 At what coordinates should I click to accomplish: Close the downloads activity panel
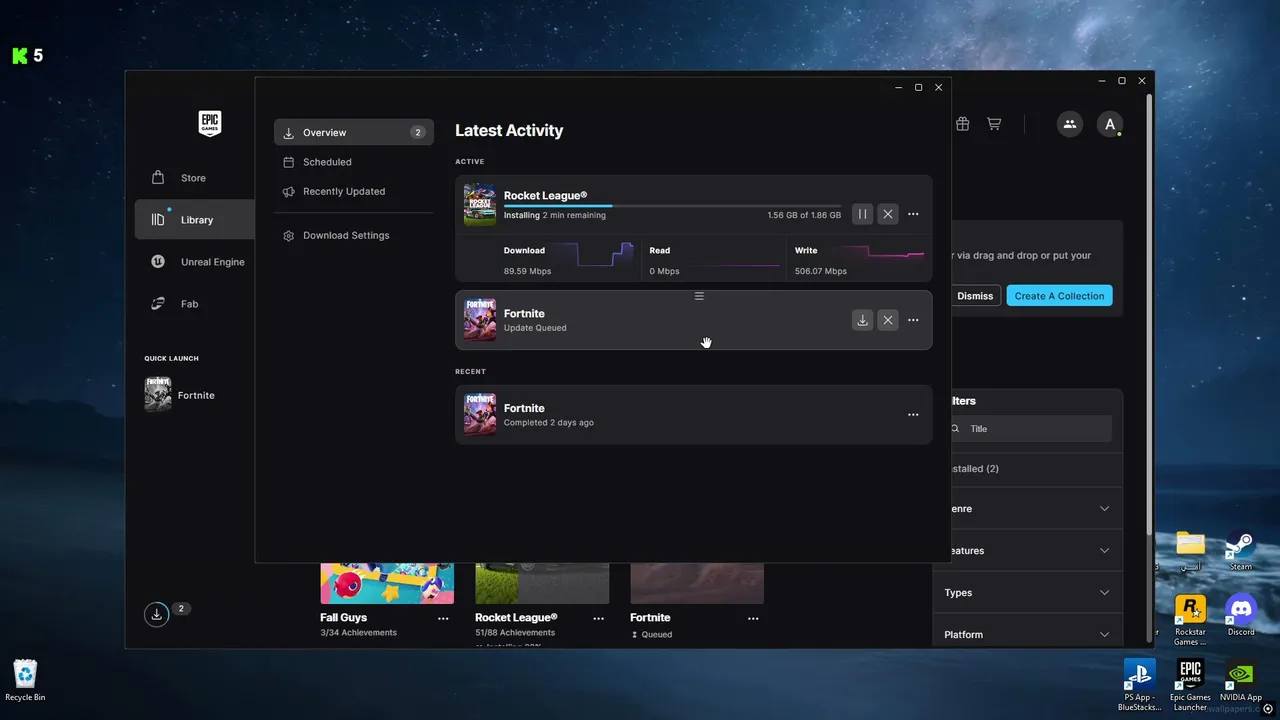tap(938, 88)
